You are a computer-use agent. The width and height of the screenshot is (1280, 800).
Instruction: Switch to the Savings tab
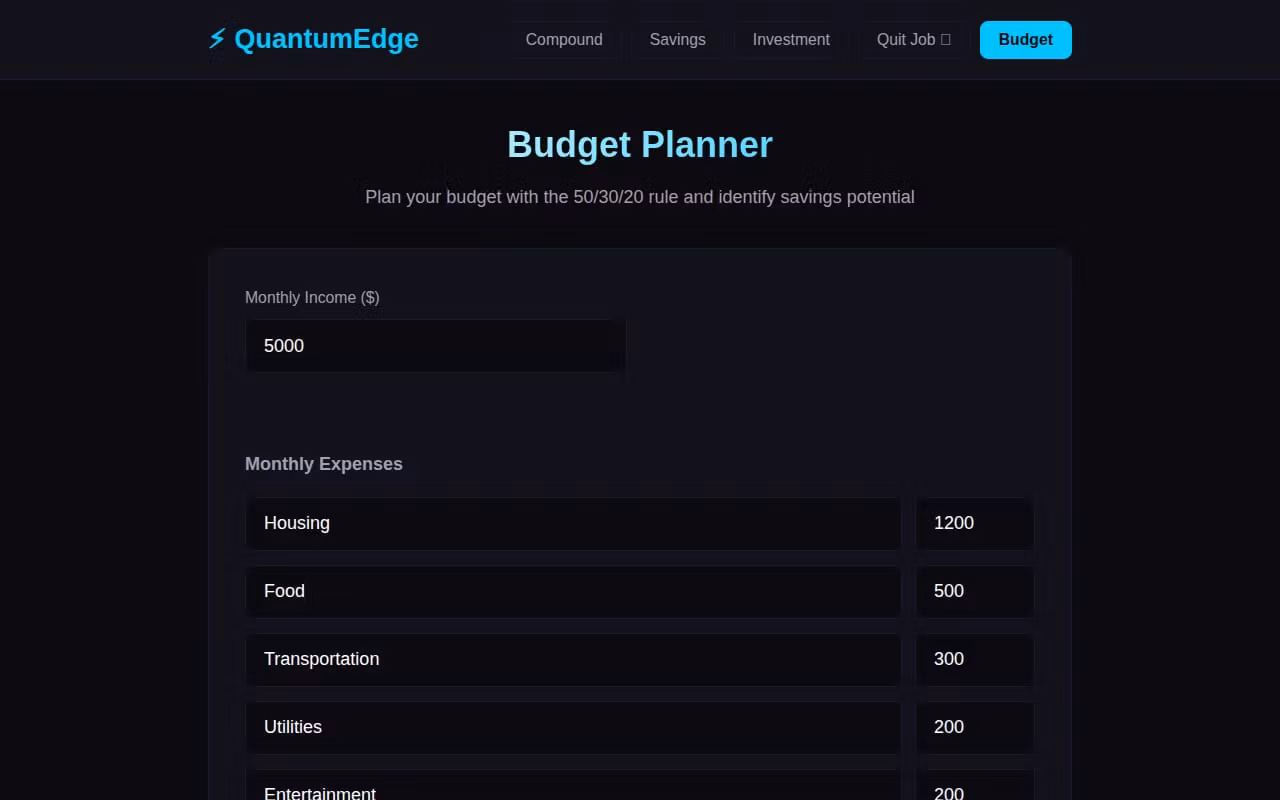tap(677, 40)
